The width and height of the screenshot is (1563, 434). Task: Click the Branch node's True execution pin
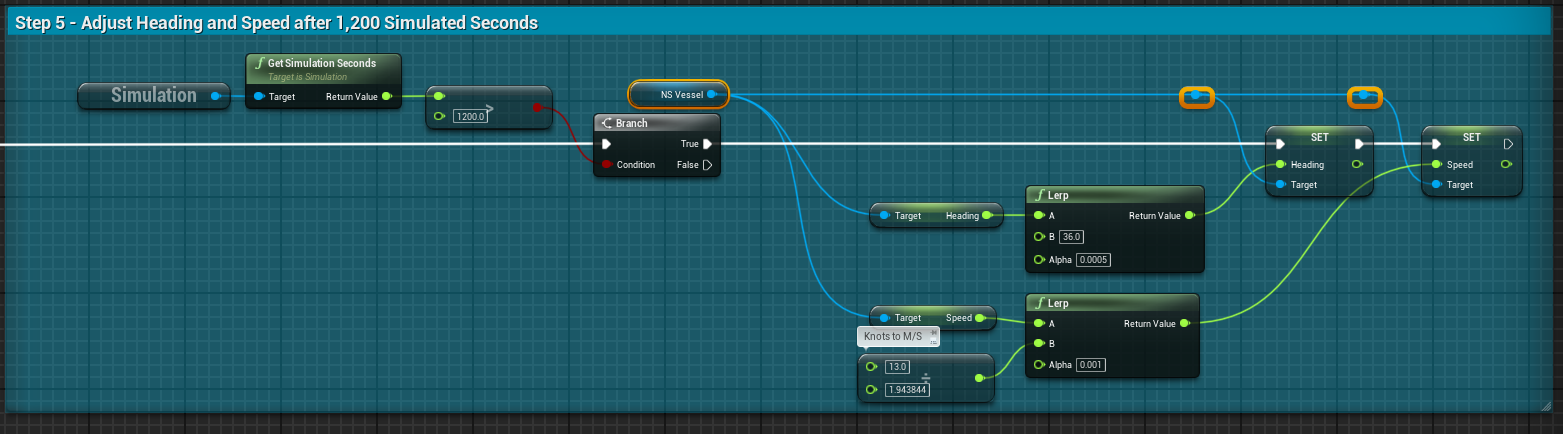[707, 144]
